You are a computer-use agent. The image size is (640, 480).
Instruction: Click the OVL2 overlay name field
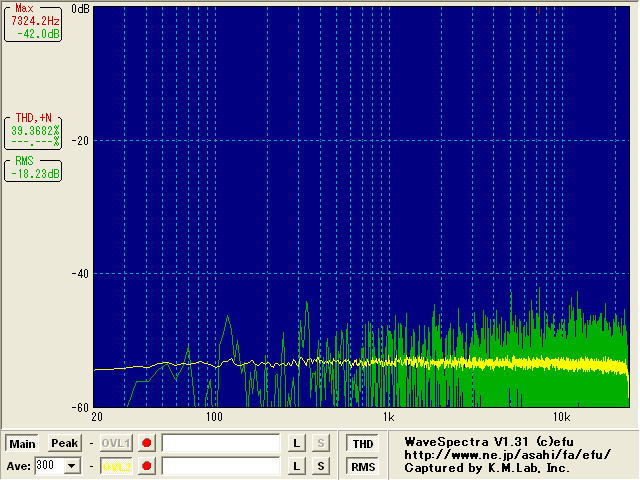pos(221,466)
